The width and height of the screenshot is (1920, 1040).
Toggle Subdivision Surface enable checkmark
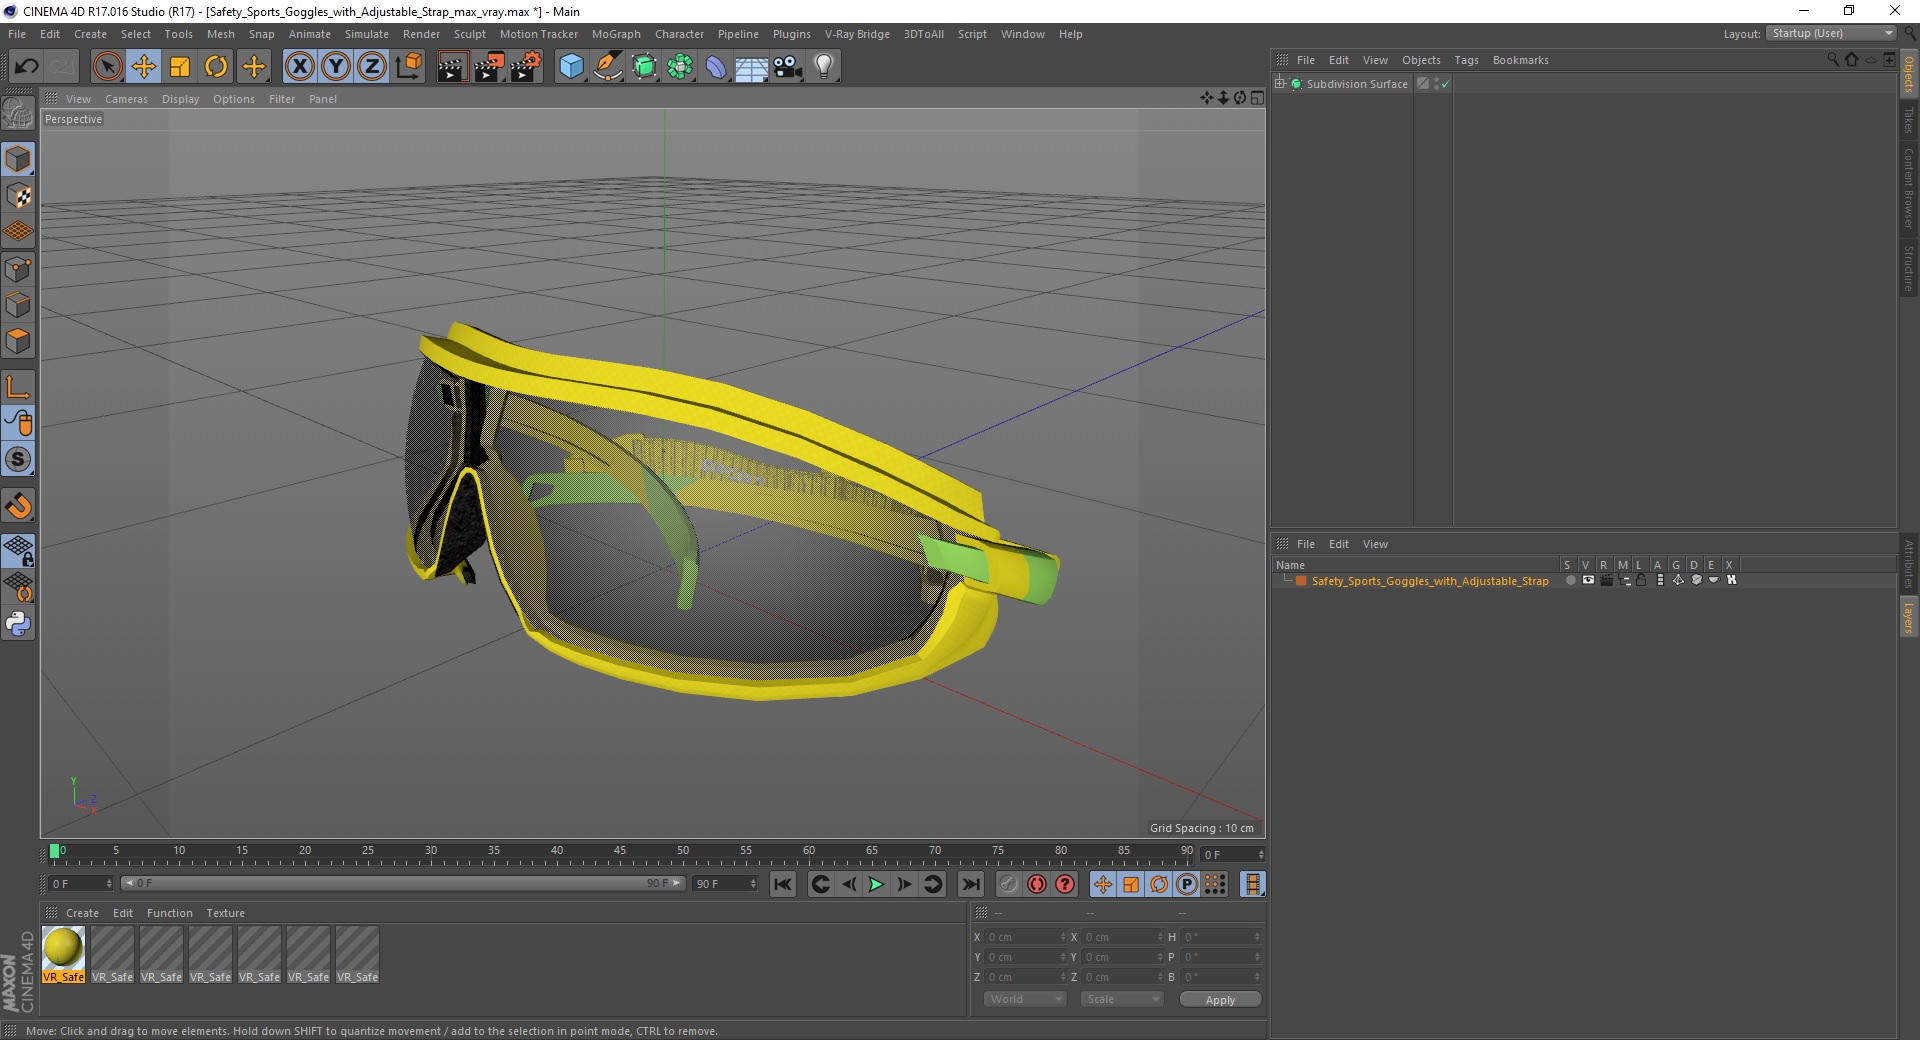point(1445,84)
